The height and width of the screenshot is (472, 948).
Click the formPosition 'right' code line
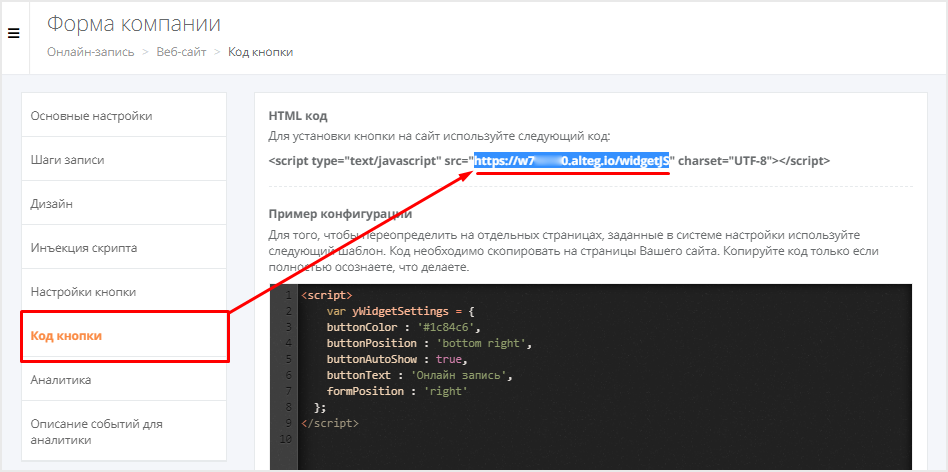click(x=398, y=392)
